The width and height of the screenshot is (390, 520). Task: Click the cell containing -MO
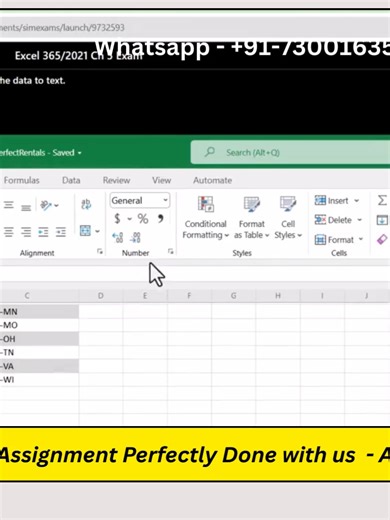(x=39, y=325)
